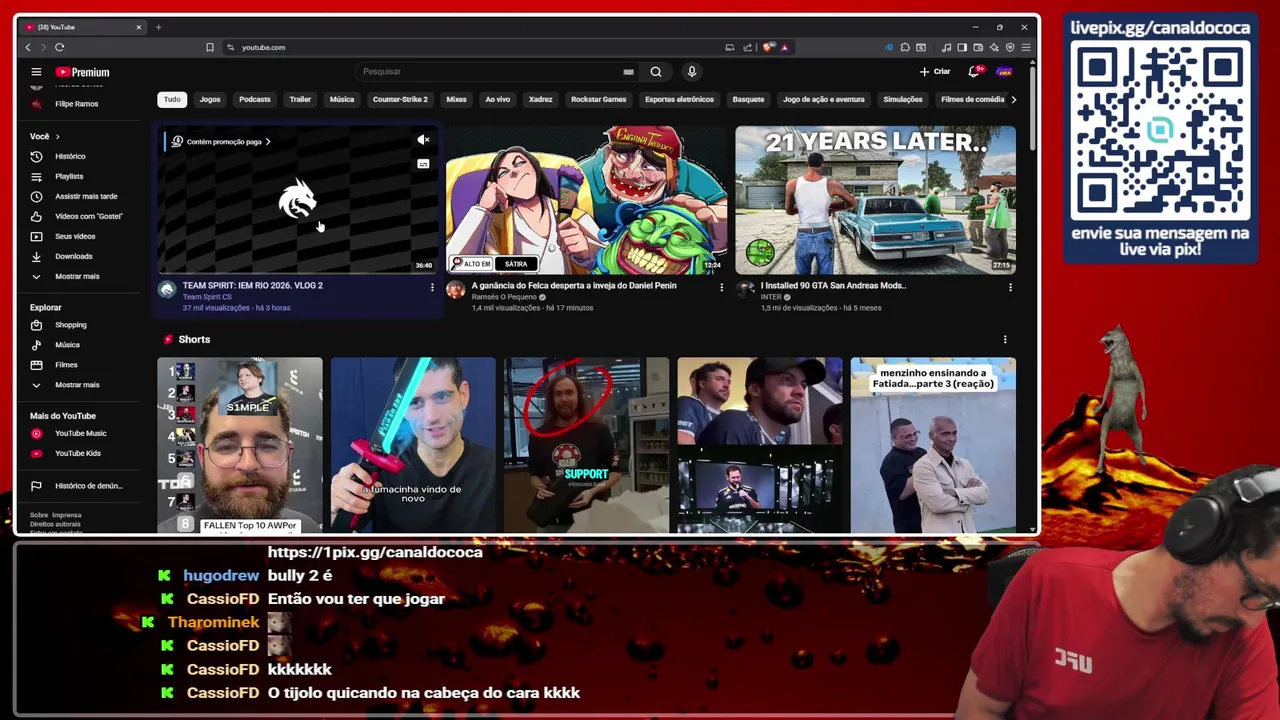The image size is (1280, 720).
Task: Show more category chips with right arrow
Action: tap(1013, 99)
